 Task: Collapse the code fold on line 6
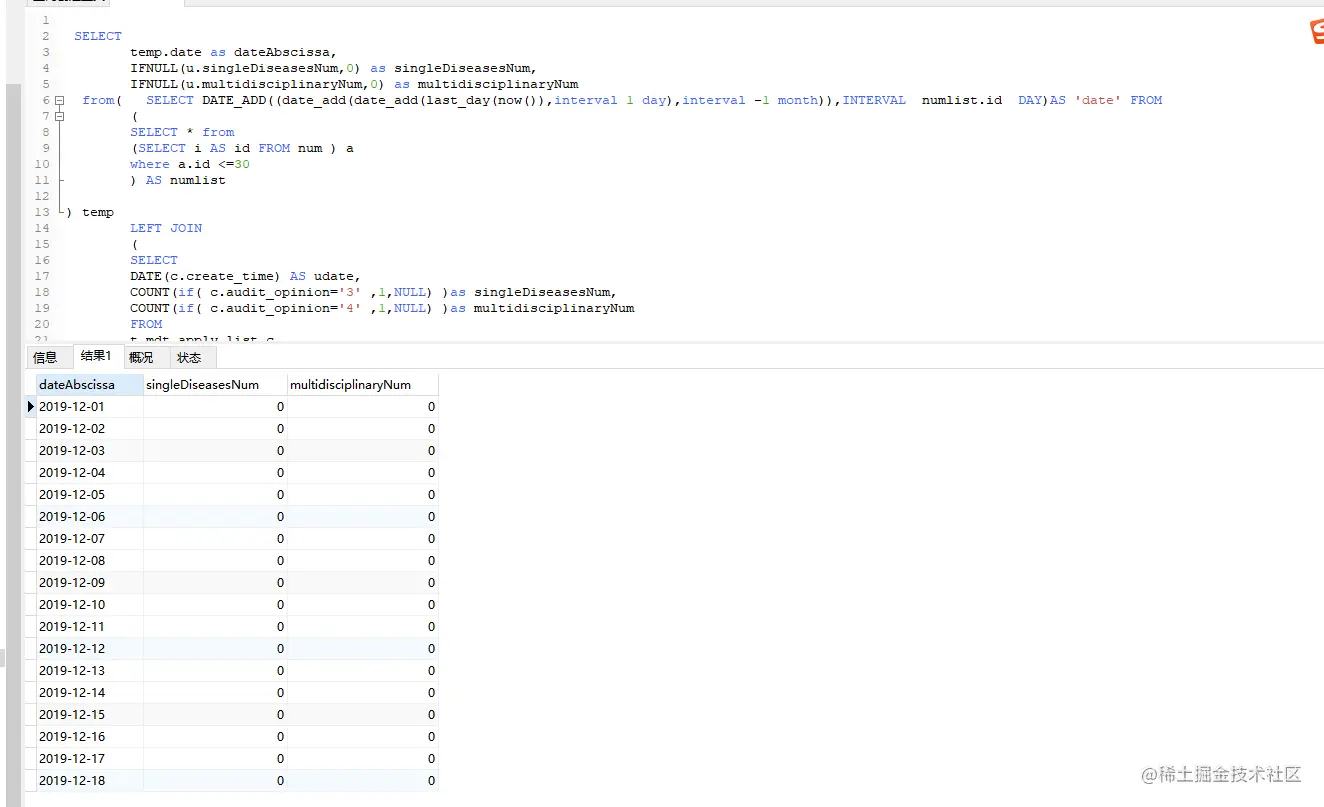coord(60,100)
